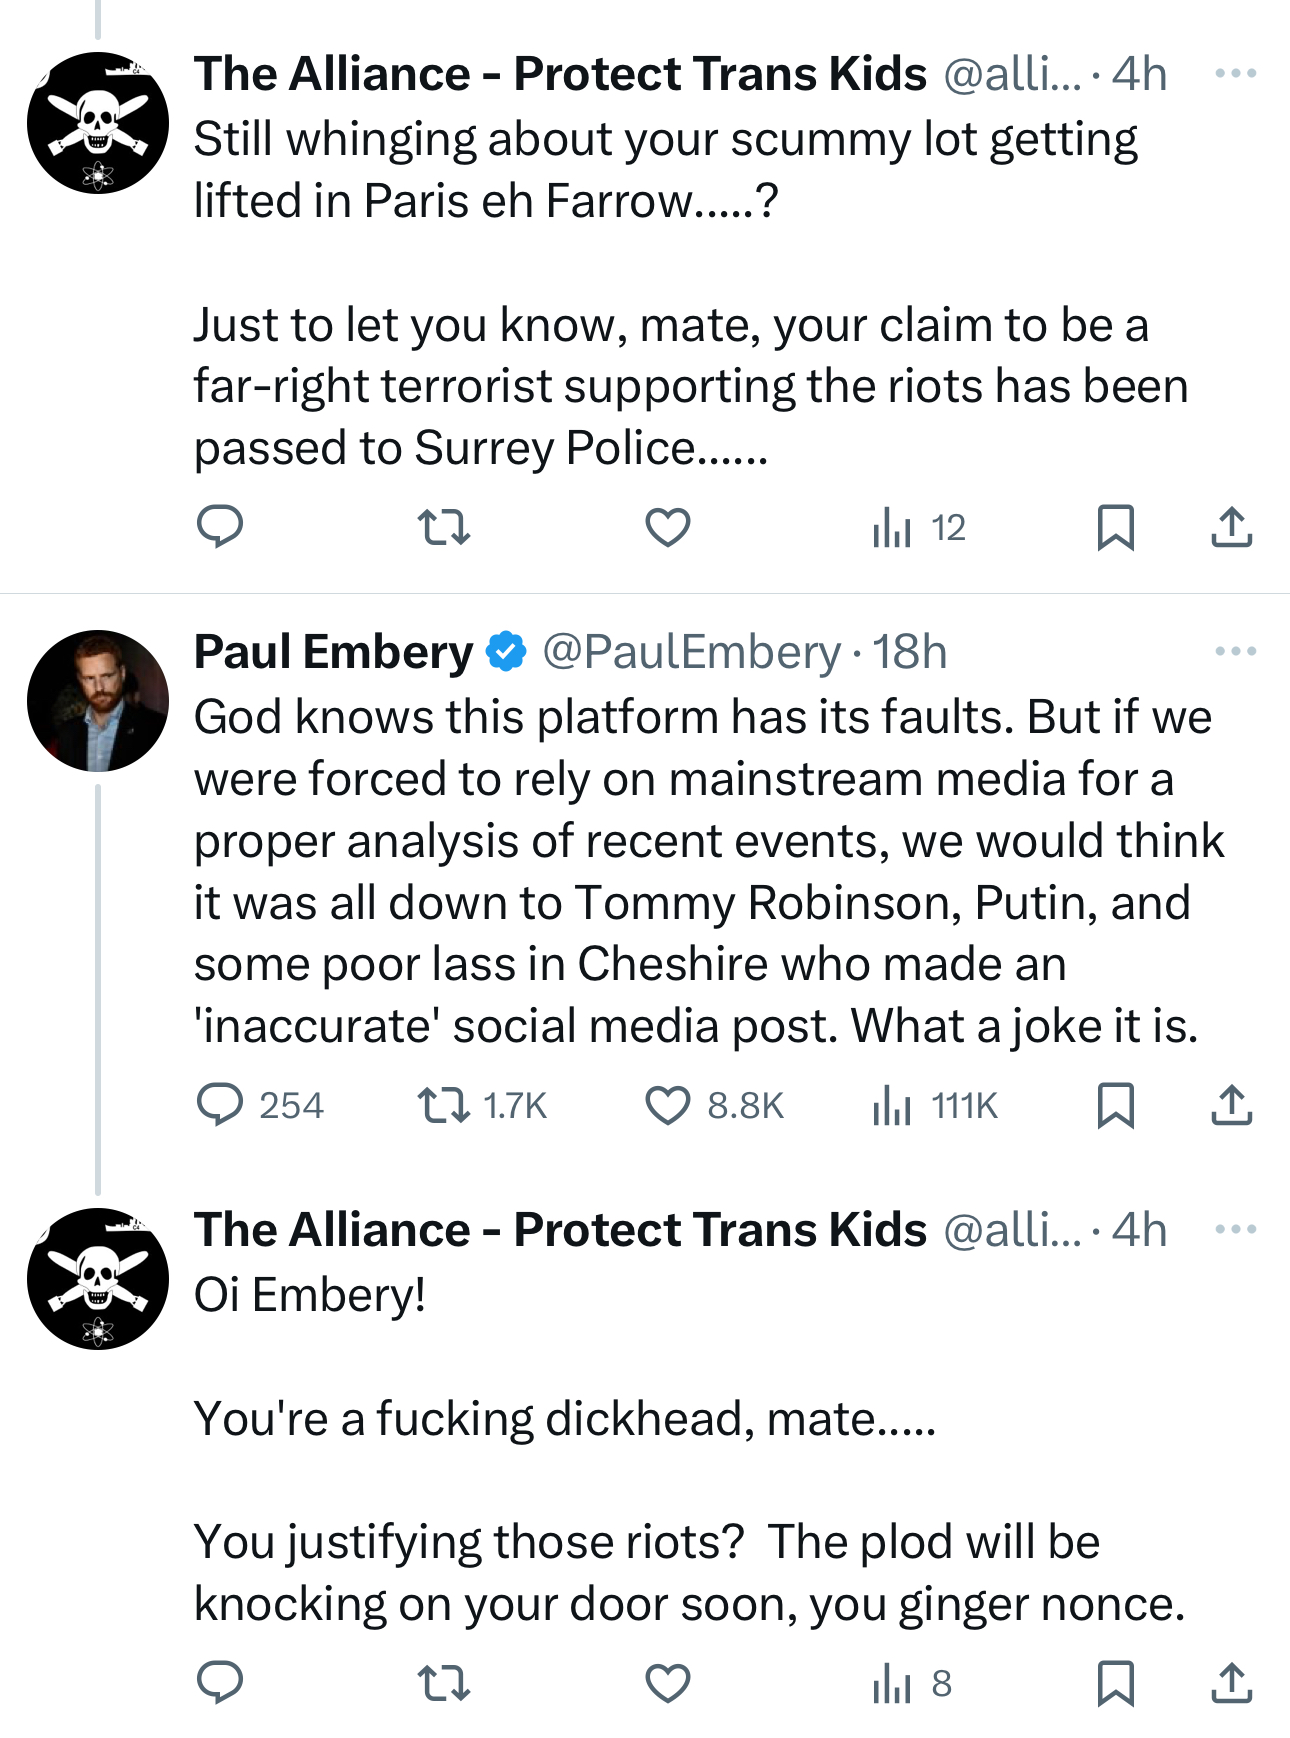Screen dimensions: 1290x1738
Task: Open more options on Farrow reply tweet
Action: pyautogui.click(x=1235, y=73)
